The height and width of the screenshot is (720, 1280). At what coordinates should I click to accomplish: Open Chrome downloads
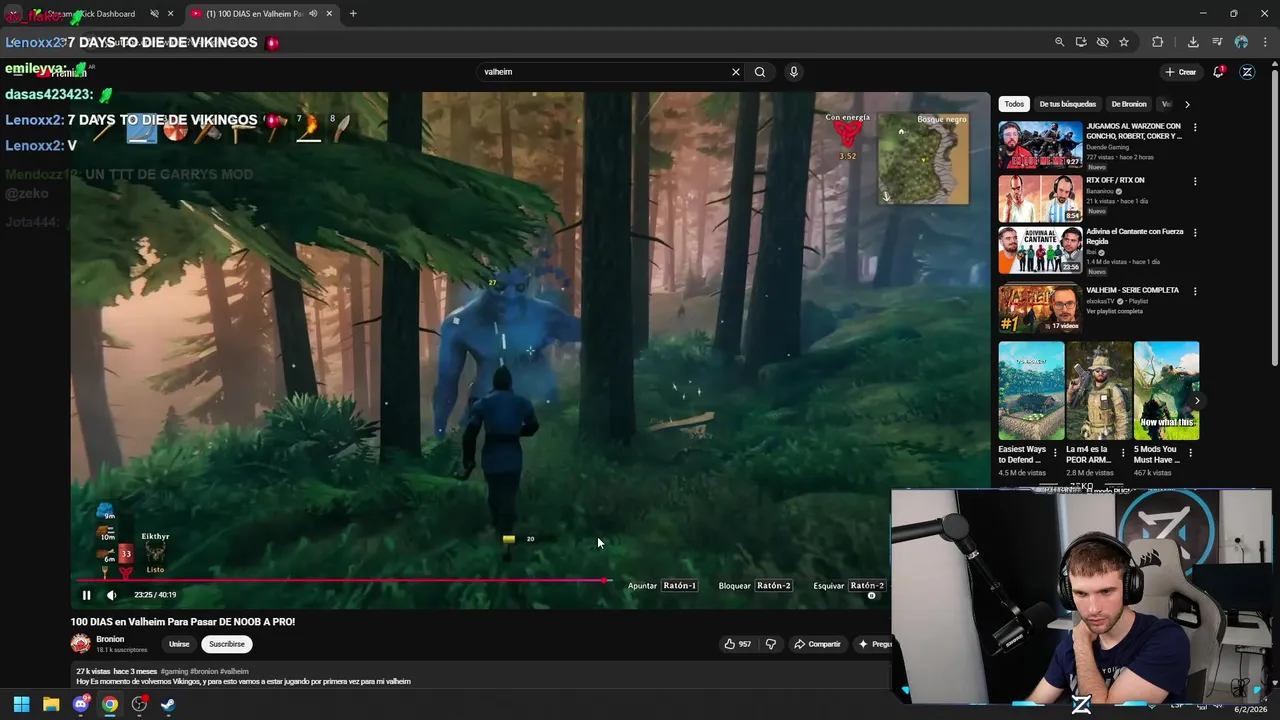coord(1193,42)
